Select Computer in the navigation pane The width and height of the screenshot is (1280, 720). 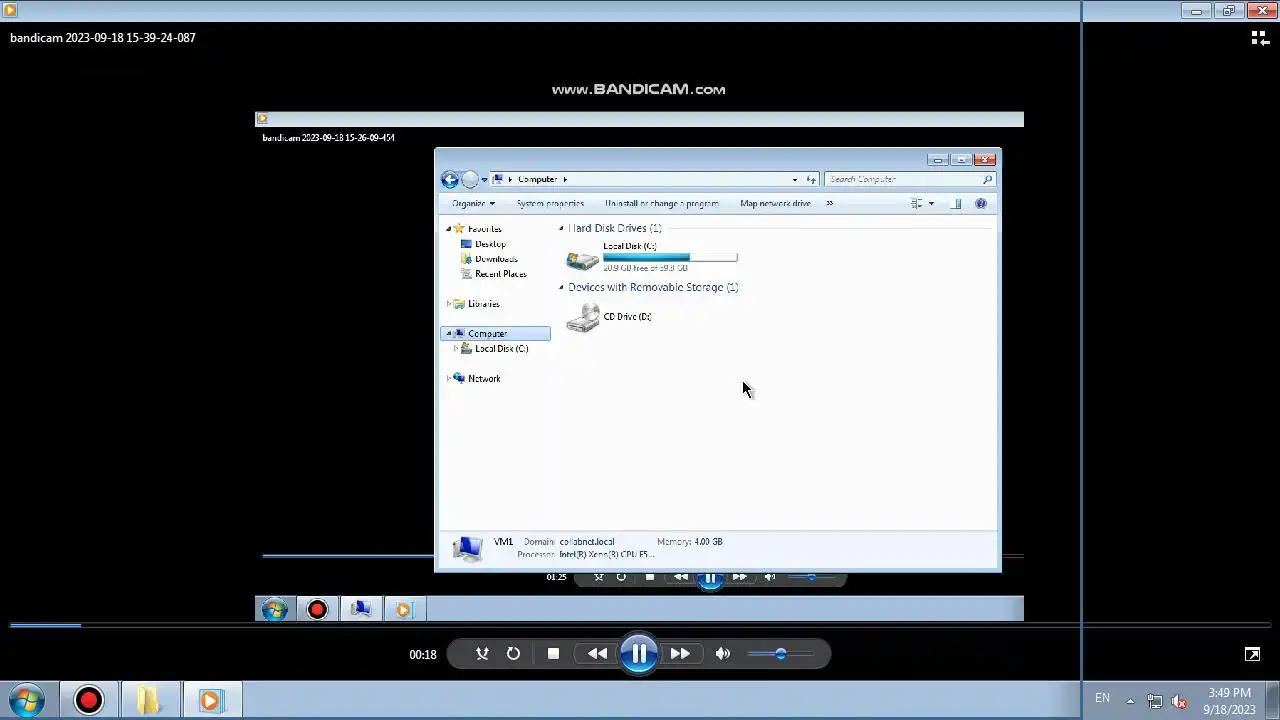[x=495, y=333]
